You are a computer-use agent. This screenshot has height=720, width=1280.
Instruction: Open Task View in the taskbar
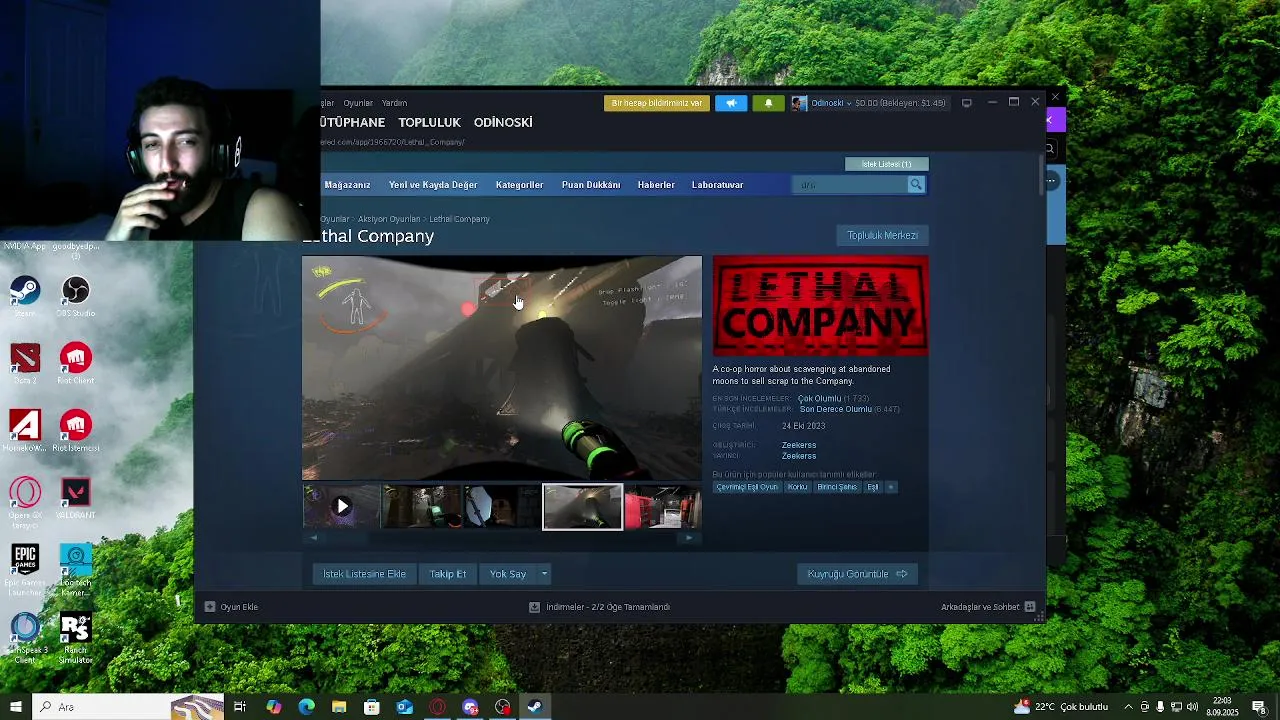click(x=240, y=707)
